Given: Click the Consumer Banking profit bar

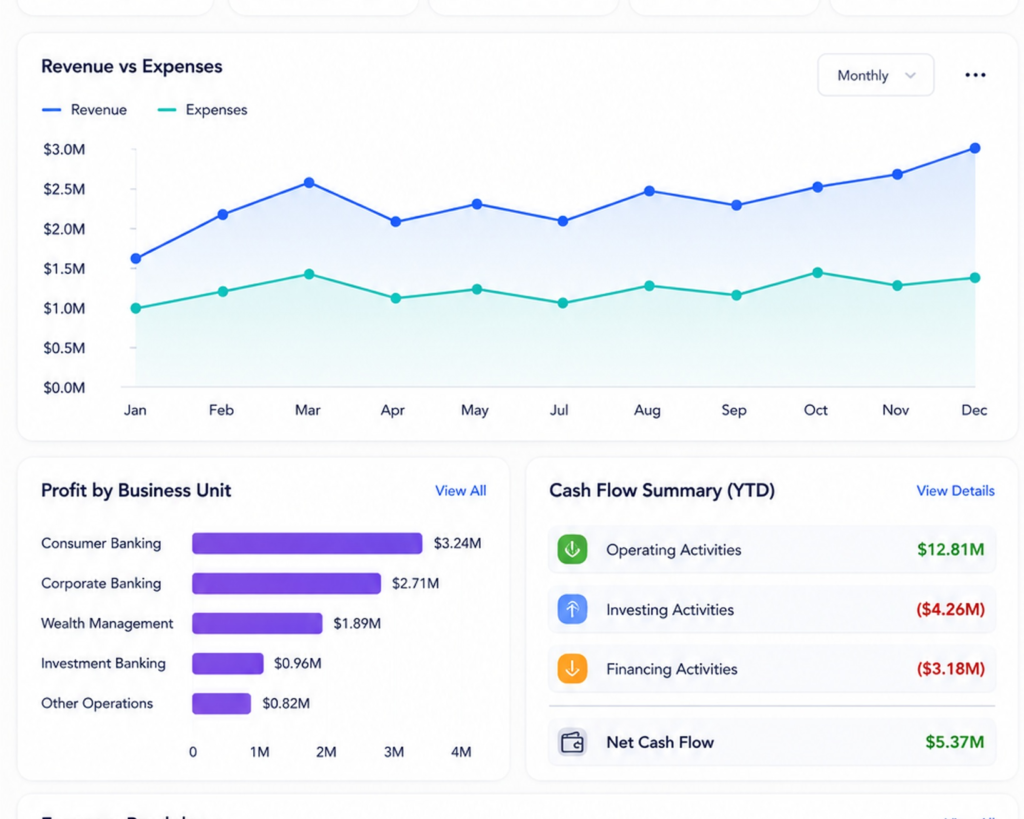Looking at the screenshot, I should (x=307, y=543).
